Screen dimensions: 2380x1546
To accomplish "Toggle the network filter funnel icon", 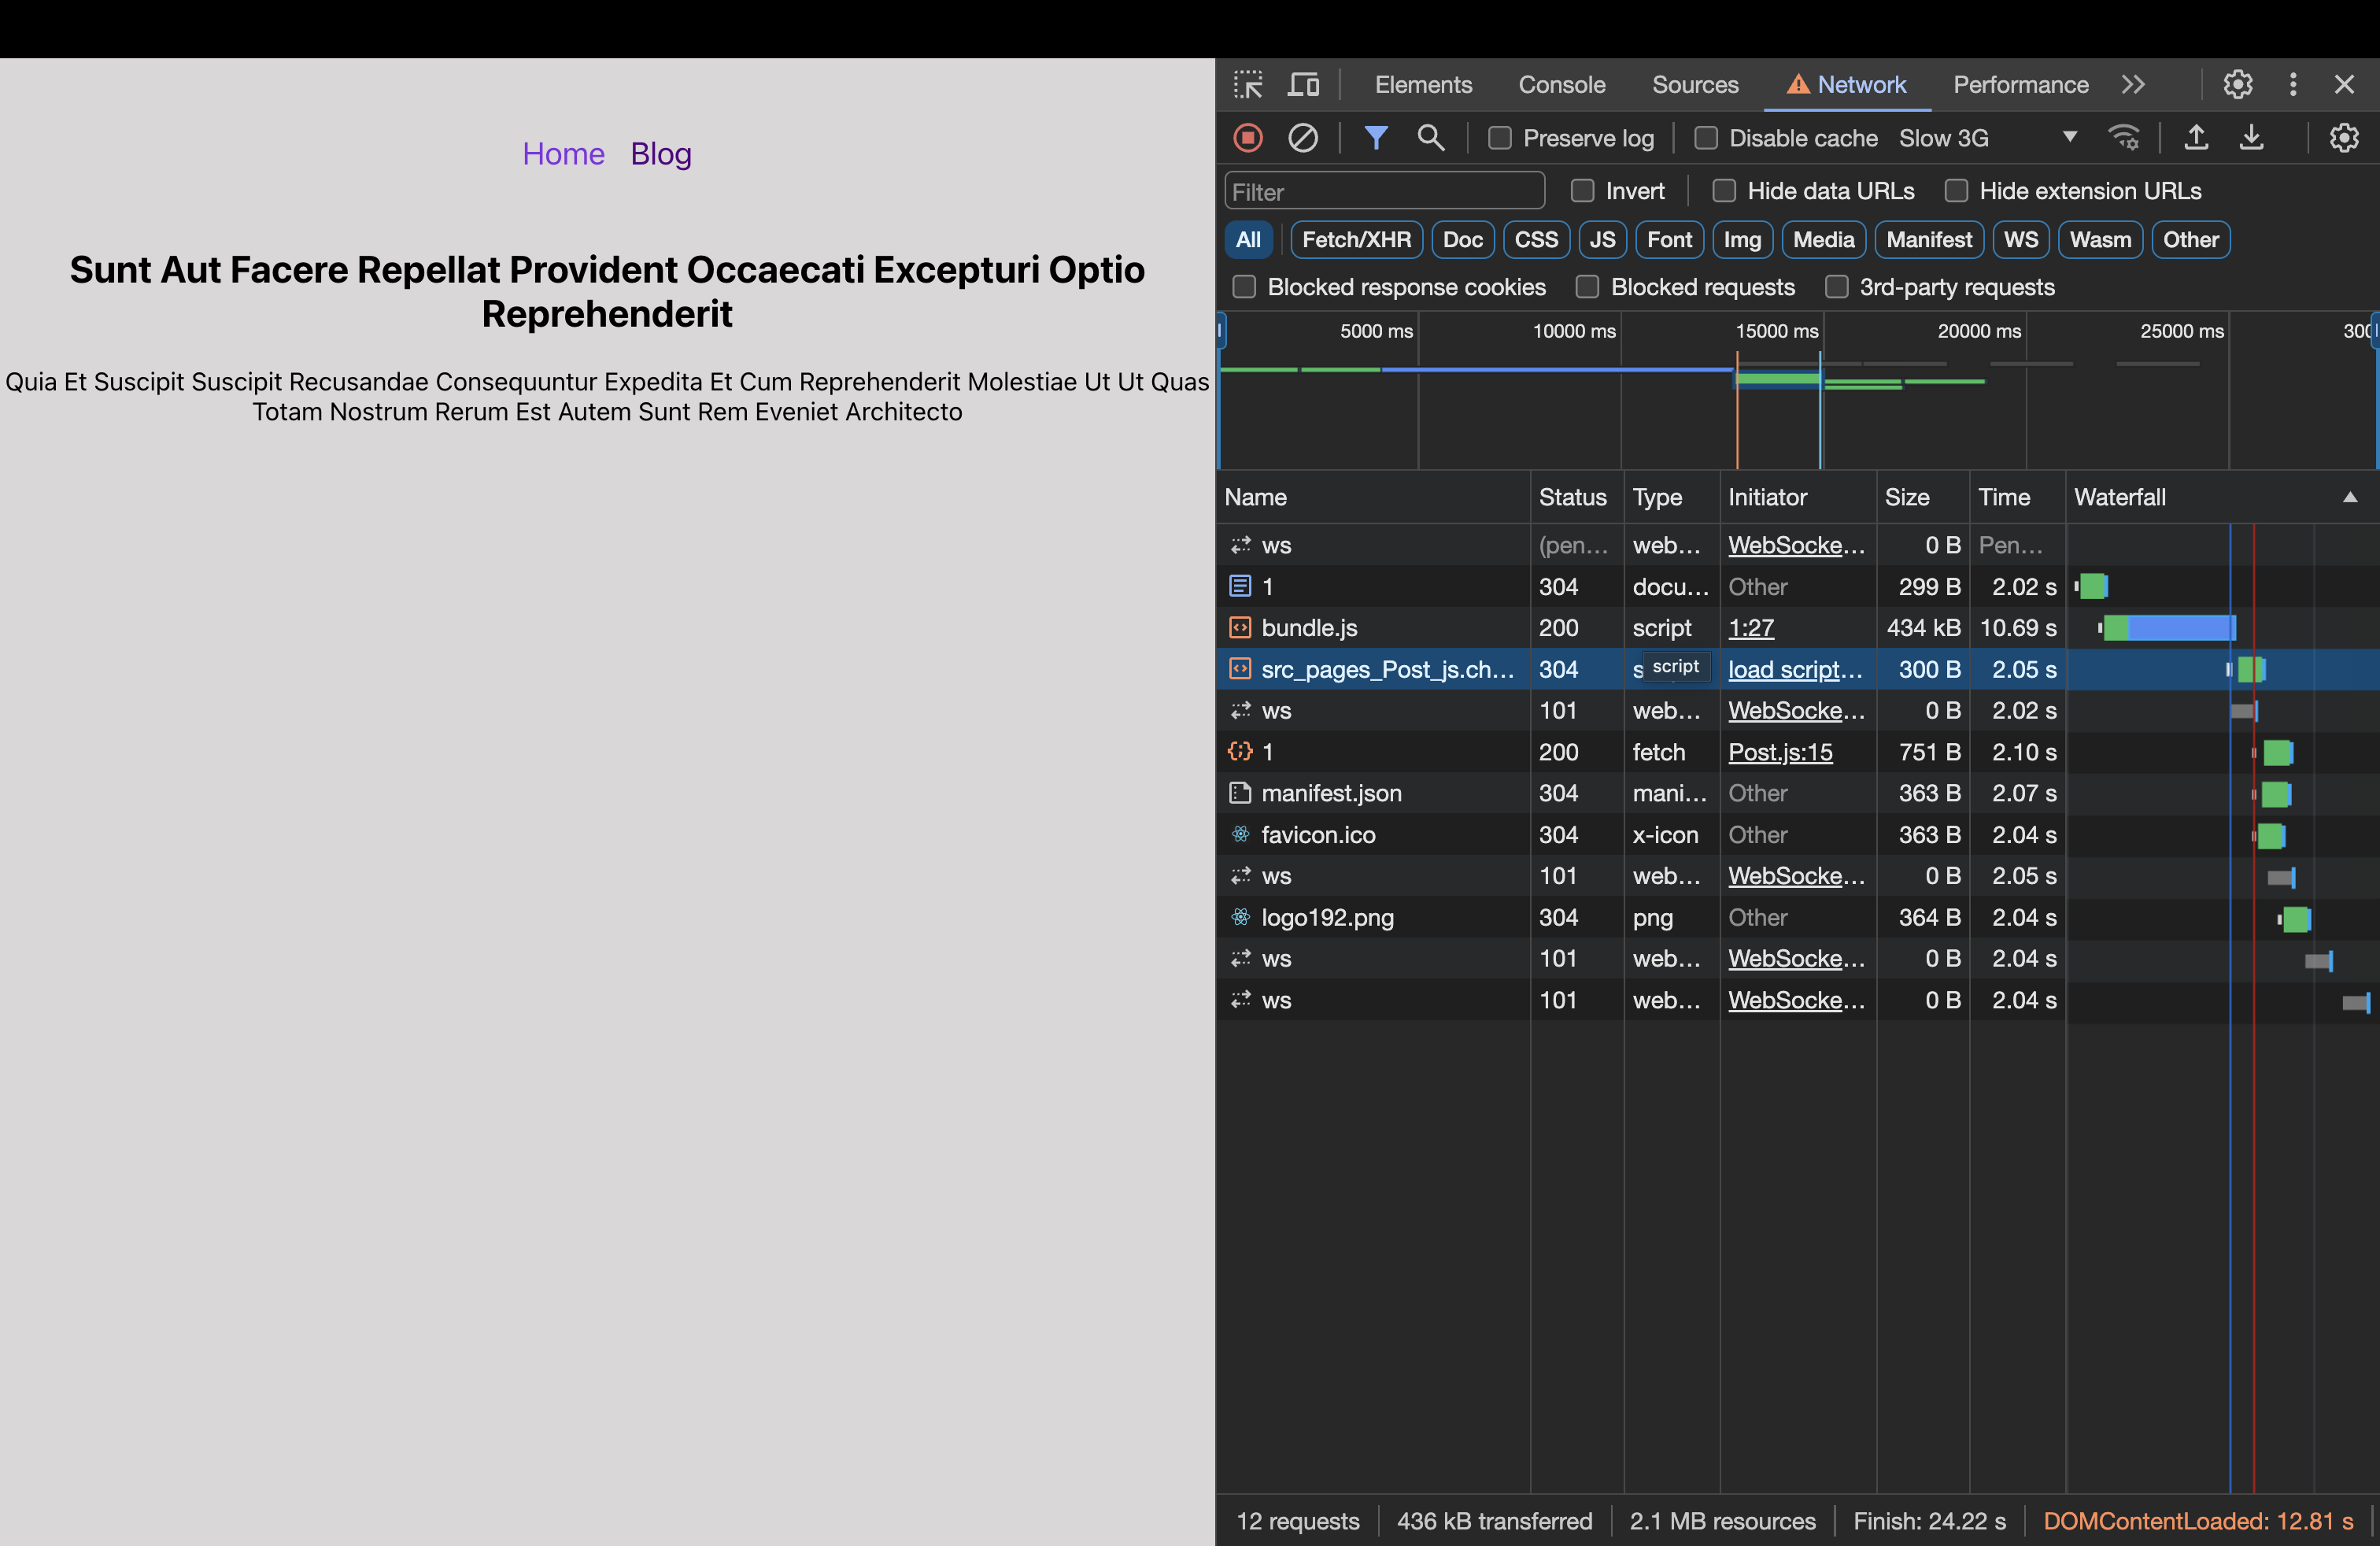I will [1376, 138].
